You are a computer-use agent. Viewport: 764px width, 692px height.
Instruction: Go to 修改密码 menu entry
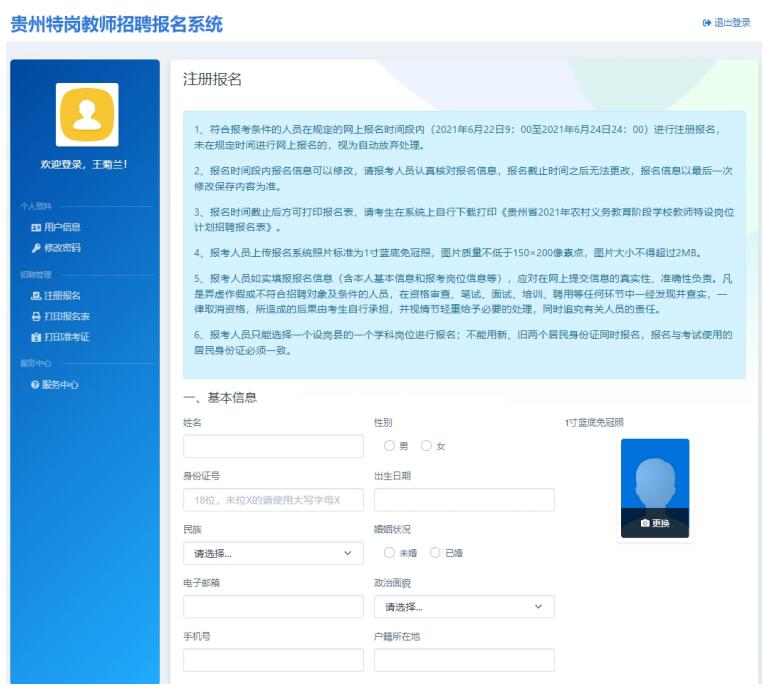click(x=62, y=248)
